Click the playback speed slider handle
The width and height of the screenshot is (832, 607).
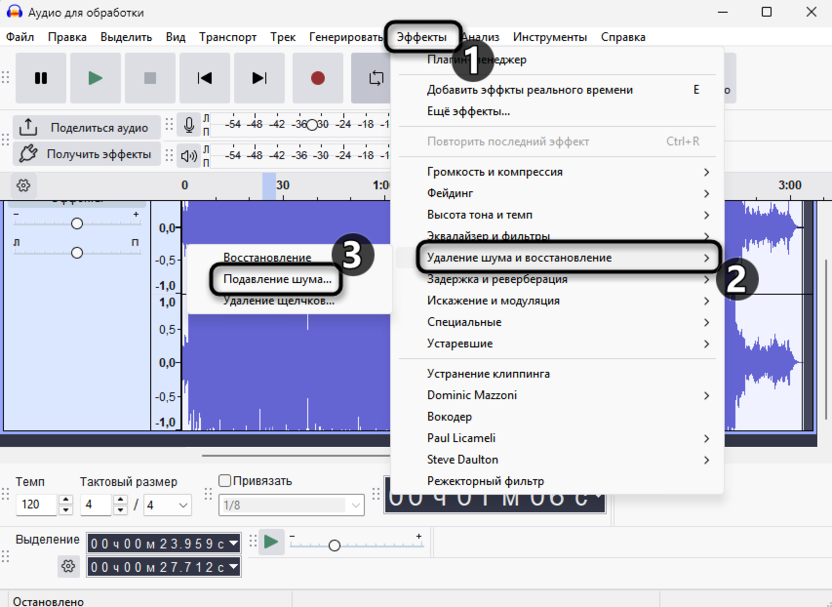tap(334, 545)
